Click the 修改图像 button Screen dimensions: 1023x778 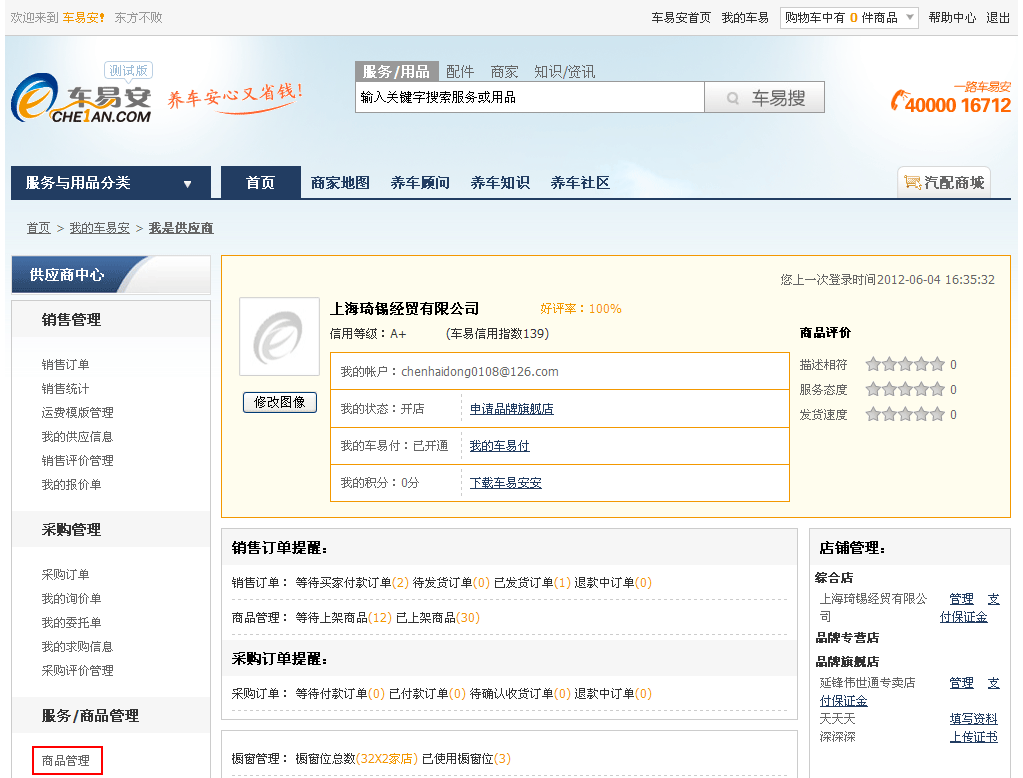pyautogui.click(x=280, y=402)
